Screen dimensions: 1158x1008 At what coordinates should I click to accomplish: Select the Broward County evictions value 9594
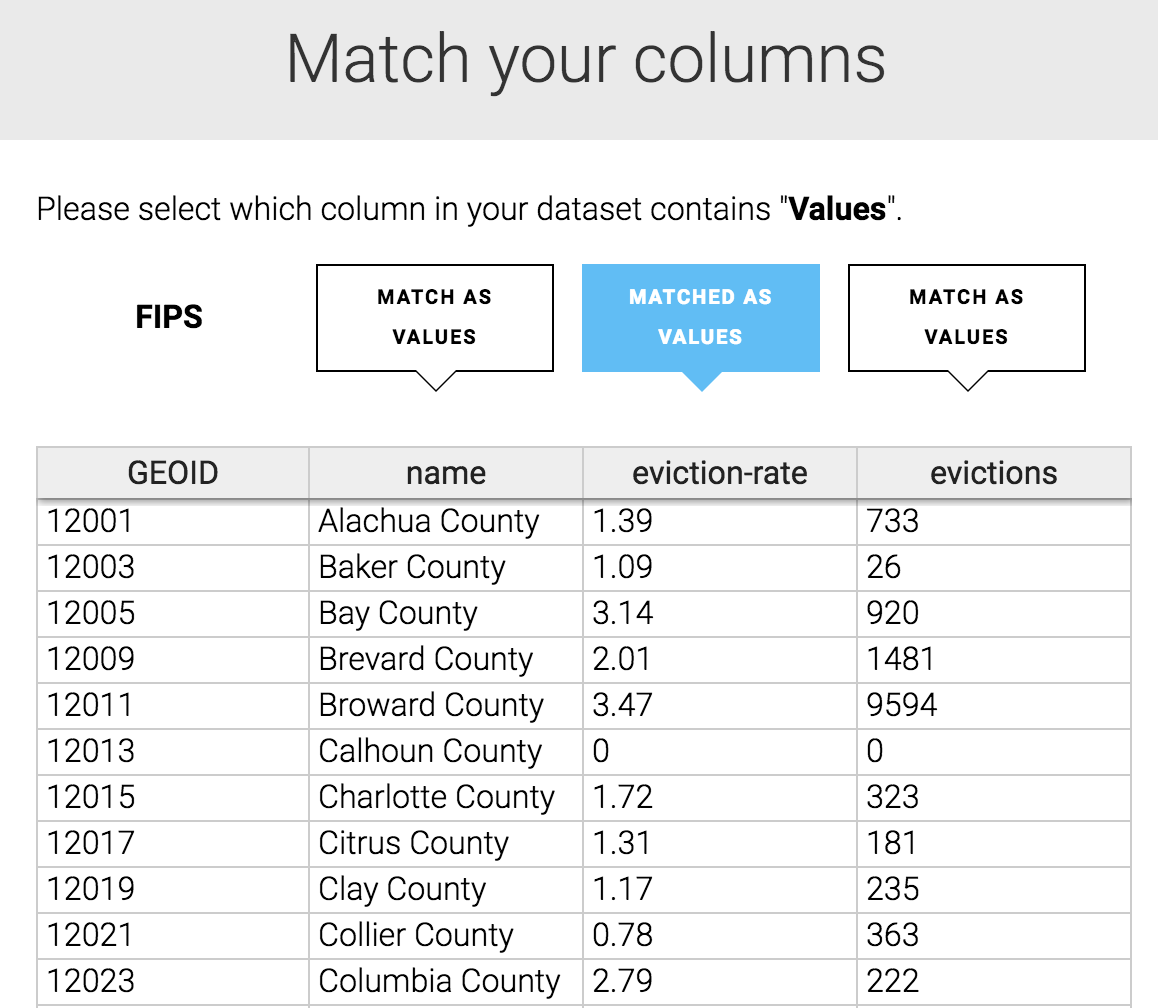tap(902, 705)
